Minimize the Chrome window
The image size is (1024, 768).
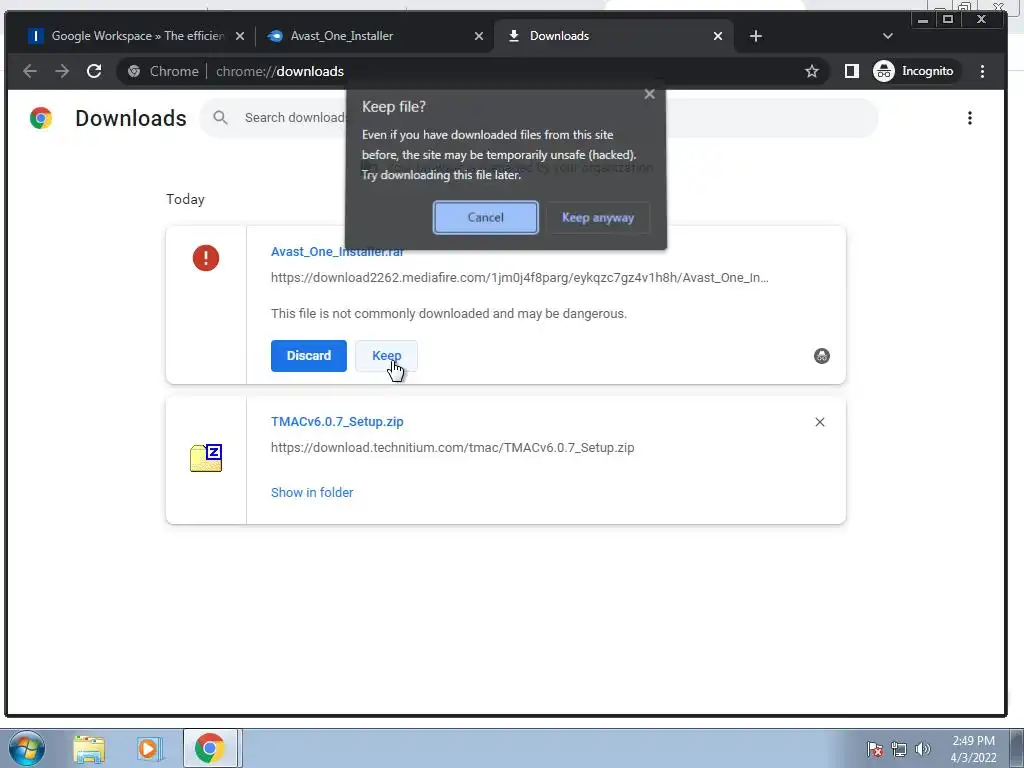coord(923,20)
